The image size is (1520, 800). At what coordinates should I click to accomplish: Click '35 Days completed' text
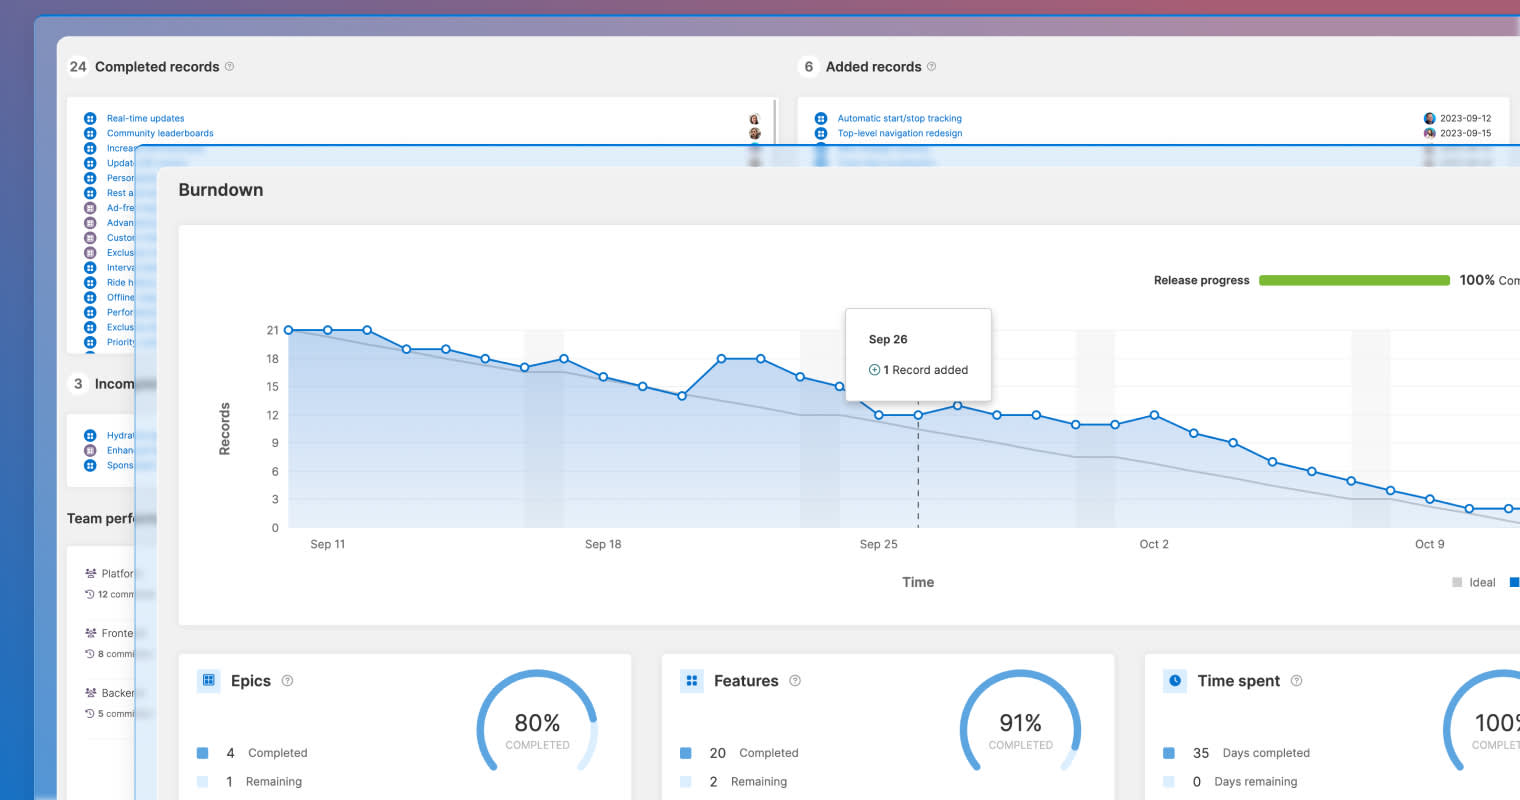point(1251,753)
